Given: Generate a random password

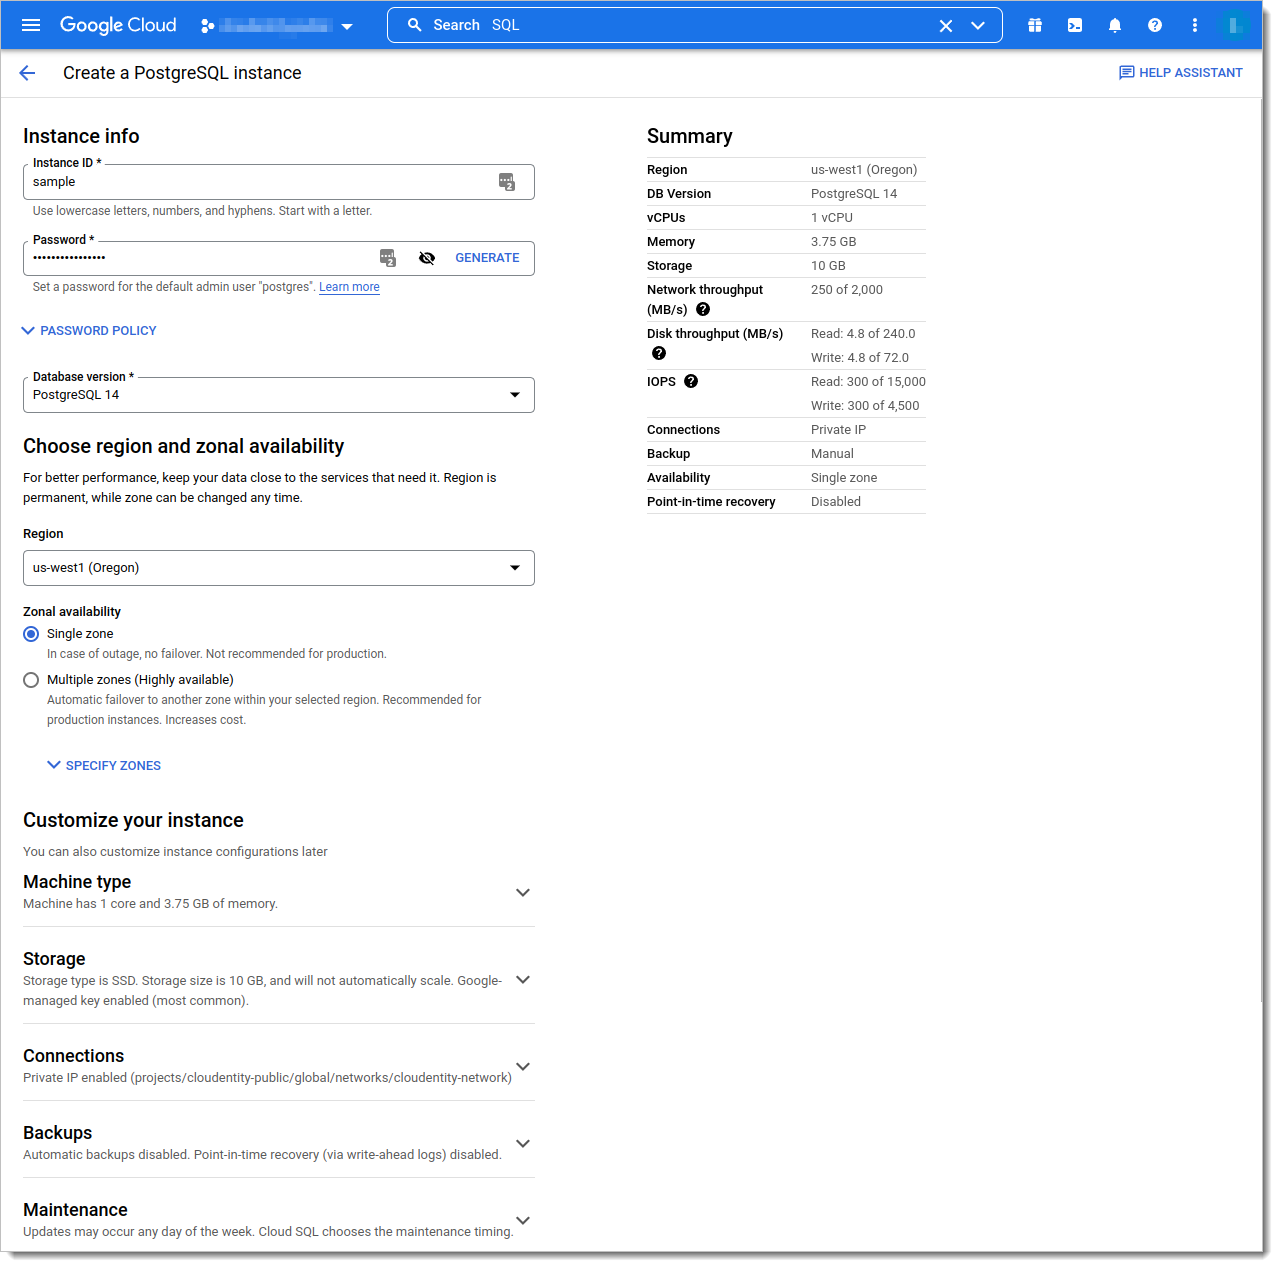Looking at the screenshot, I should click(x=487, y=258).
